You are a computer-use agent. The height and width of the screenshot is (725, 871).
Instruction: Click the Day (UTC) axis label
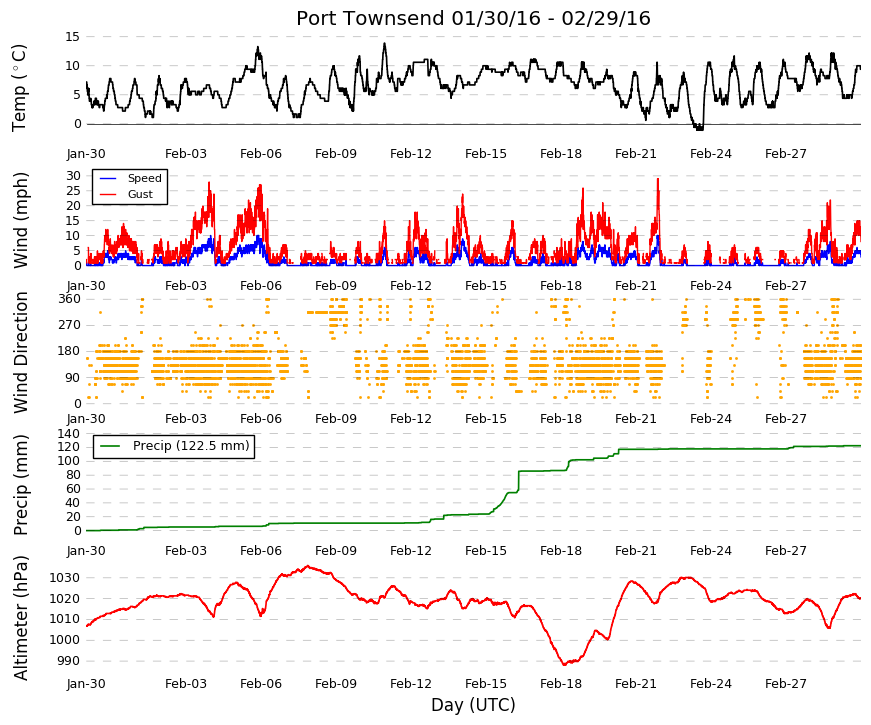pos(473,705)
